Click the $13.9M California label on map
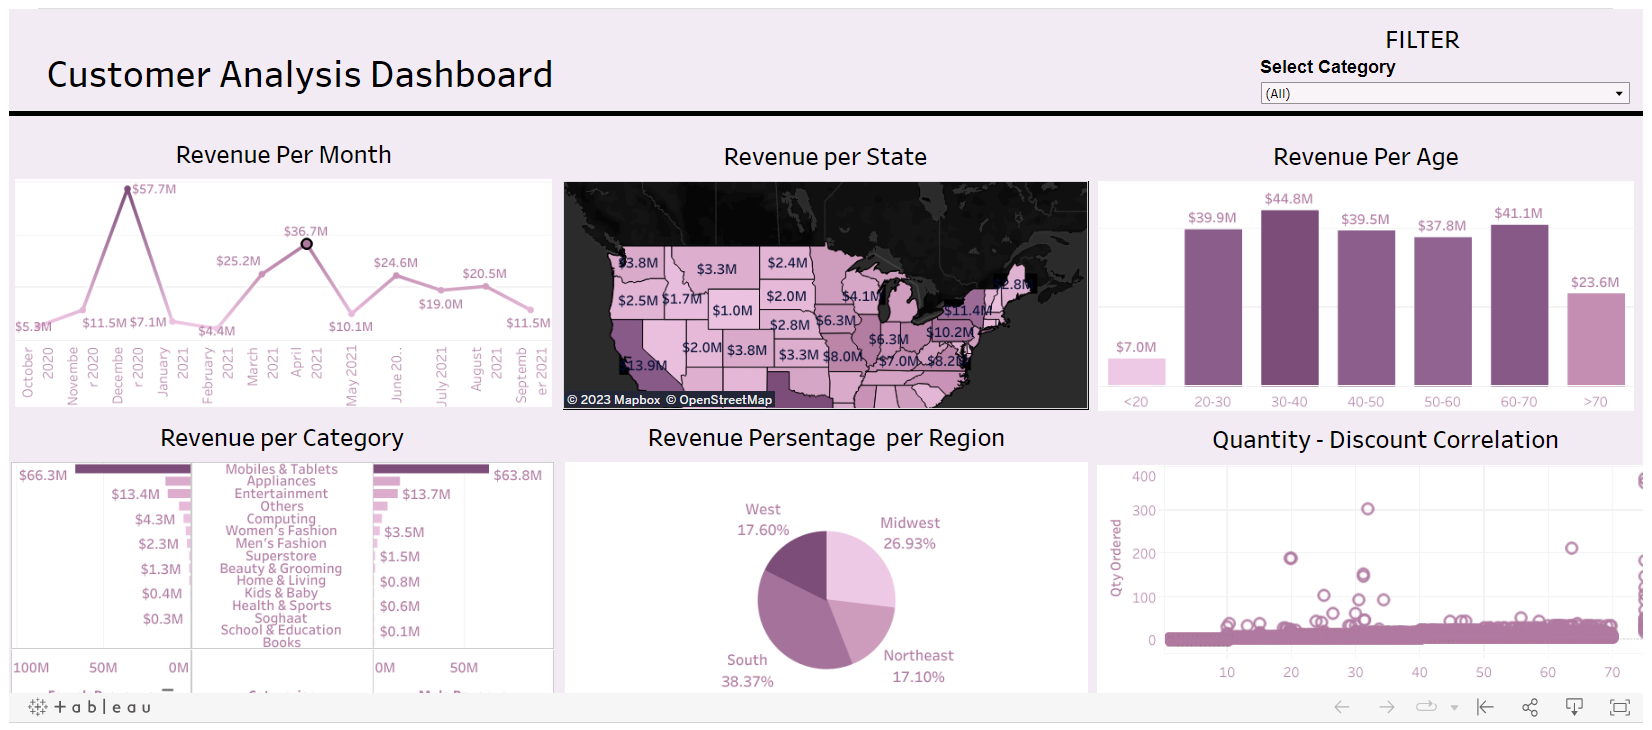Image resolution: width=1652 pixels, height=730 pixels. click(x=646, y=365)
